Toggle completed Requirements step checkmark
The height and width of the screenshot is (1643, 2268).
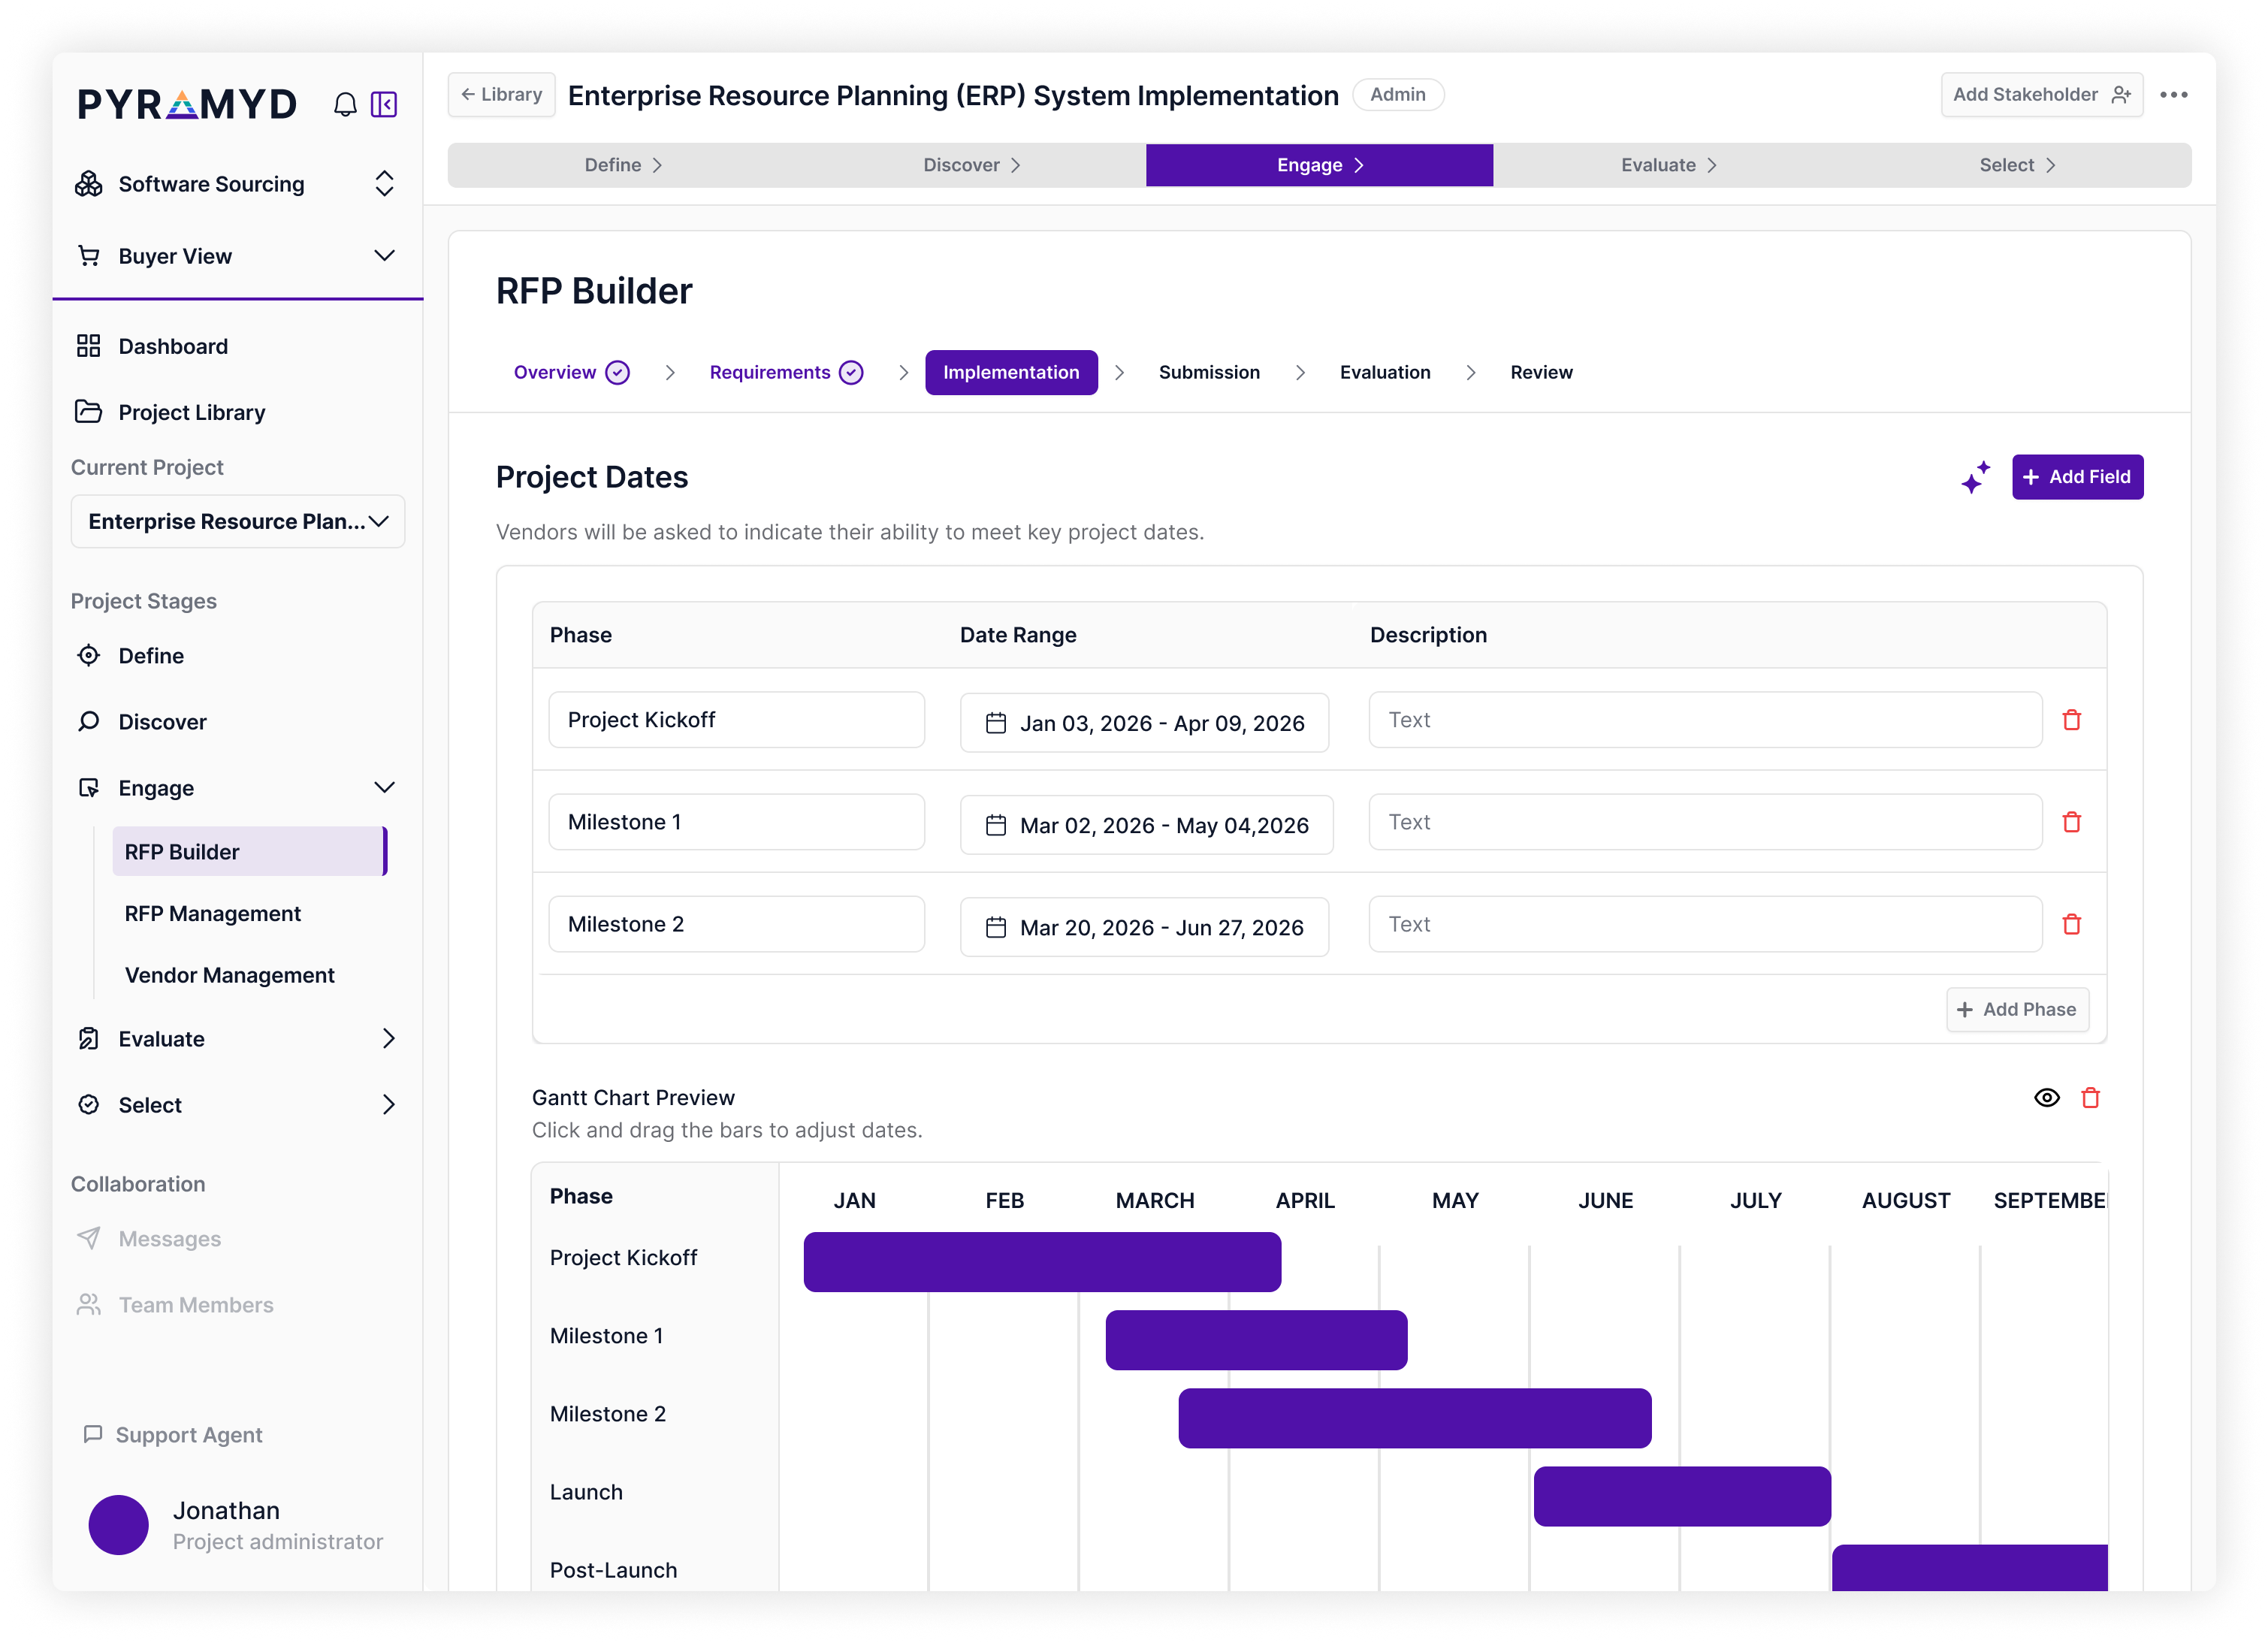[851, 373]
